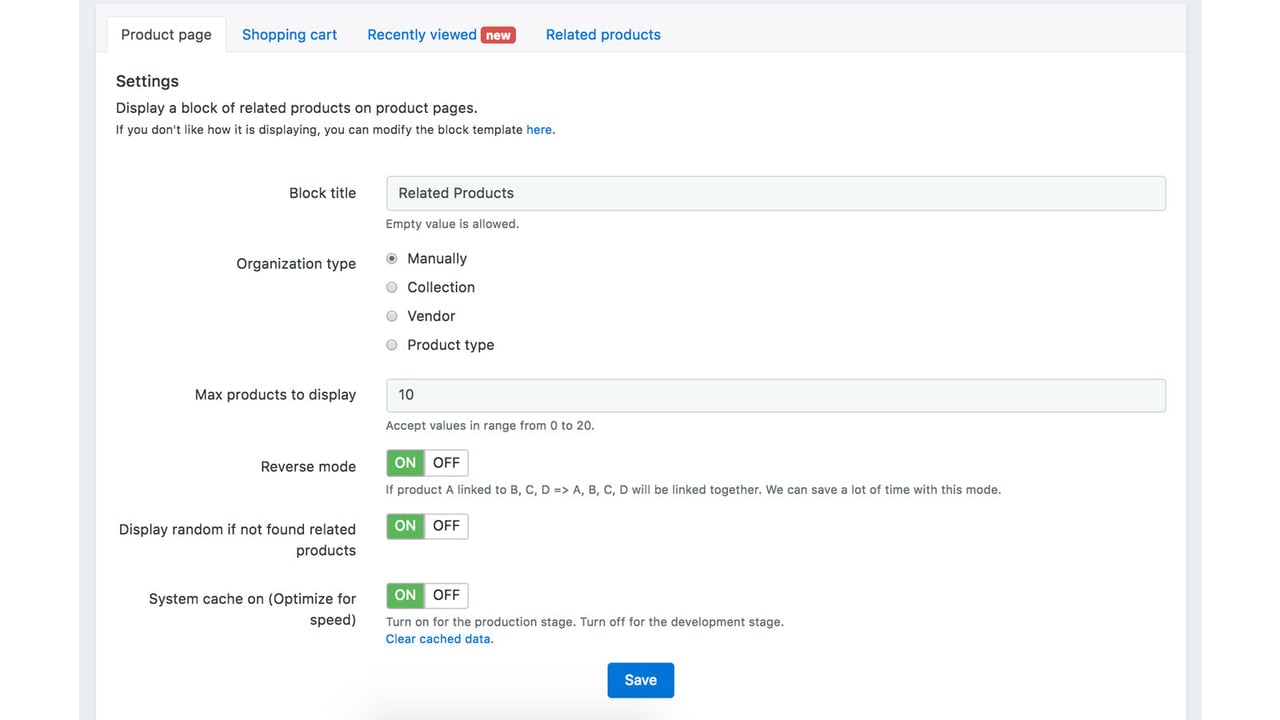The image size is (1280, 720).
Task: Select the Manually radio button
Action: 392,258
